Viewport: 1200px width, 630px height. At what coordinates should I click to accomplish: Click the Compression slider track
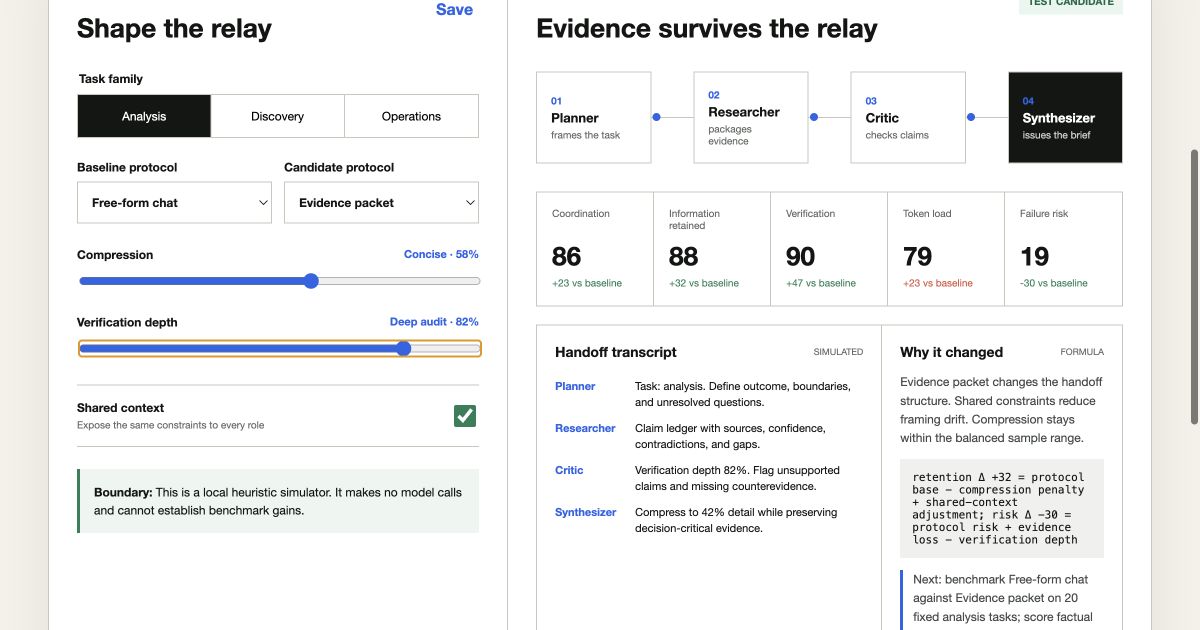280,281
